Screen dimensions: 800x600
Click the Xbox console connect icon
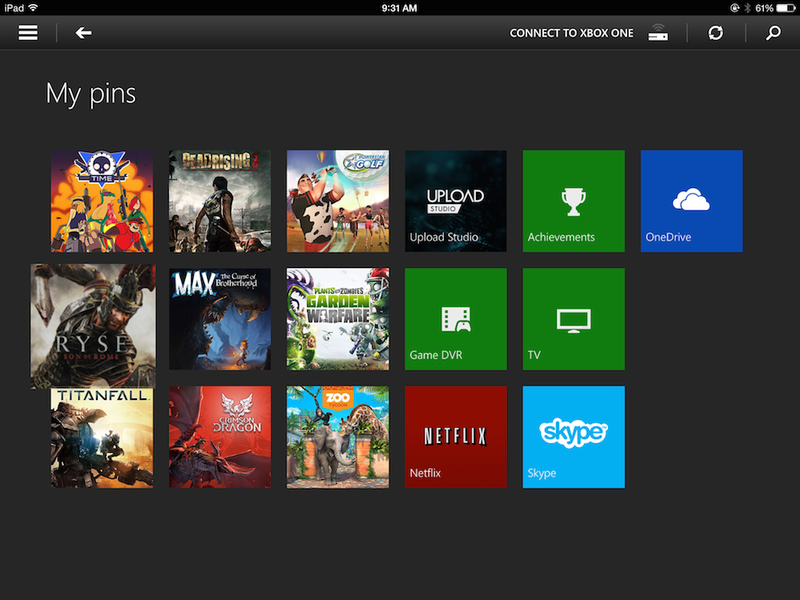click(658, 33)
